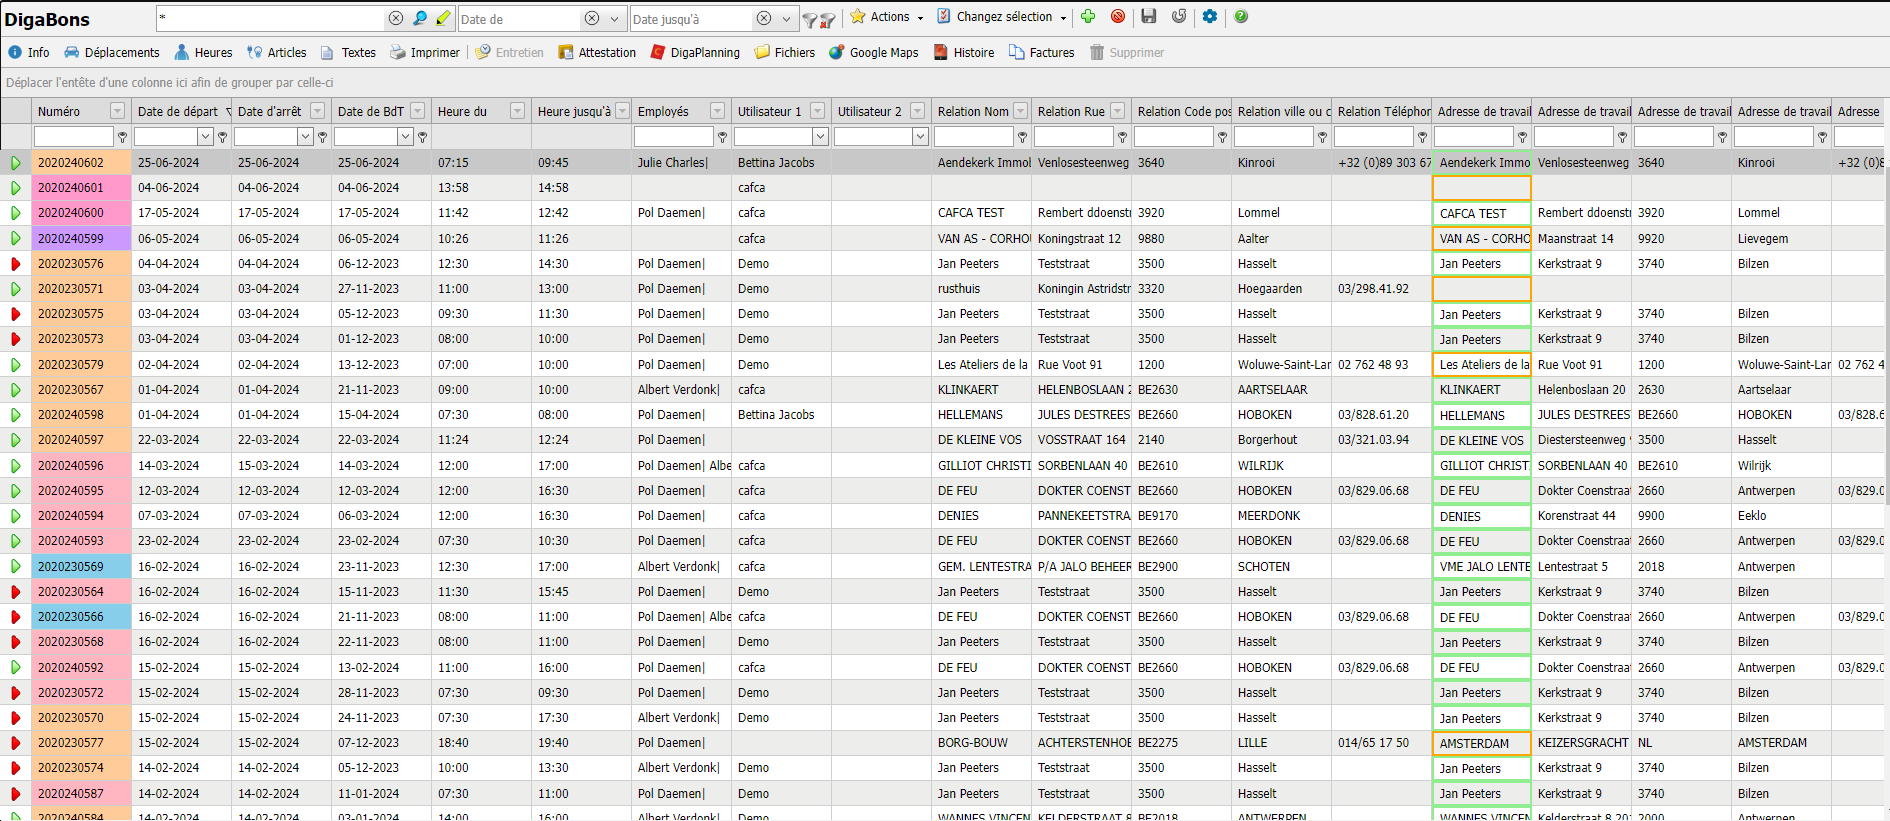Screen dimensions: 1890x821
Task: Open the Utilisateur 1 column header dropdown
Action: pyautogui.click(x=818, y=111)
